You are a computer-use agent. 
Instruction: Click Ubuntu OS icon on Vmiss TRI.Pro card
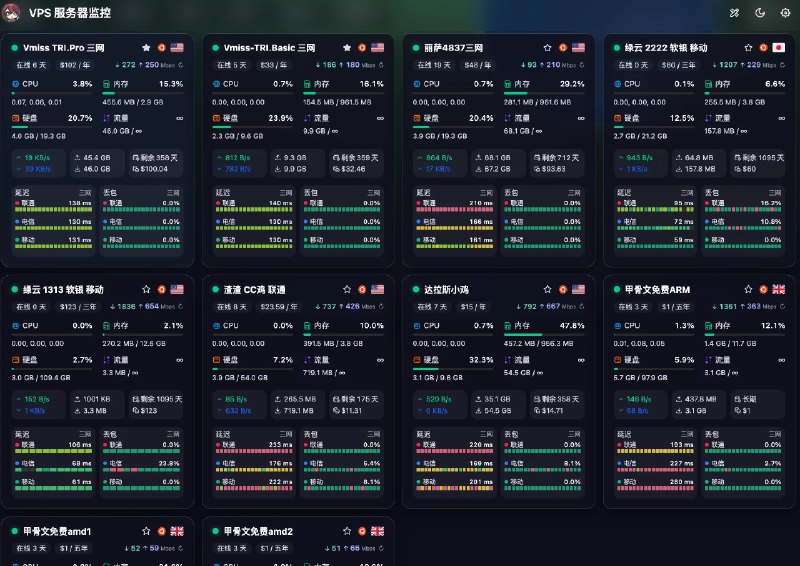coord(162,47)
